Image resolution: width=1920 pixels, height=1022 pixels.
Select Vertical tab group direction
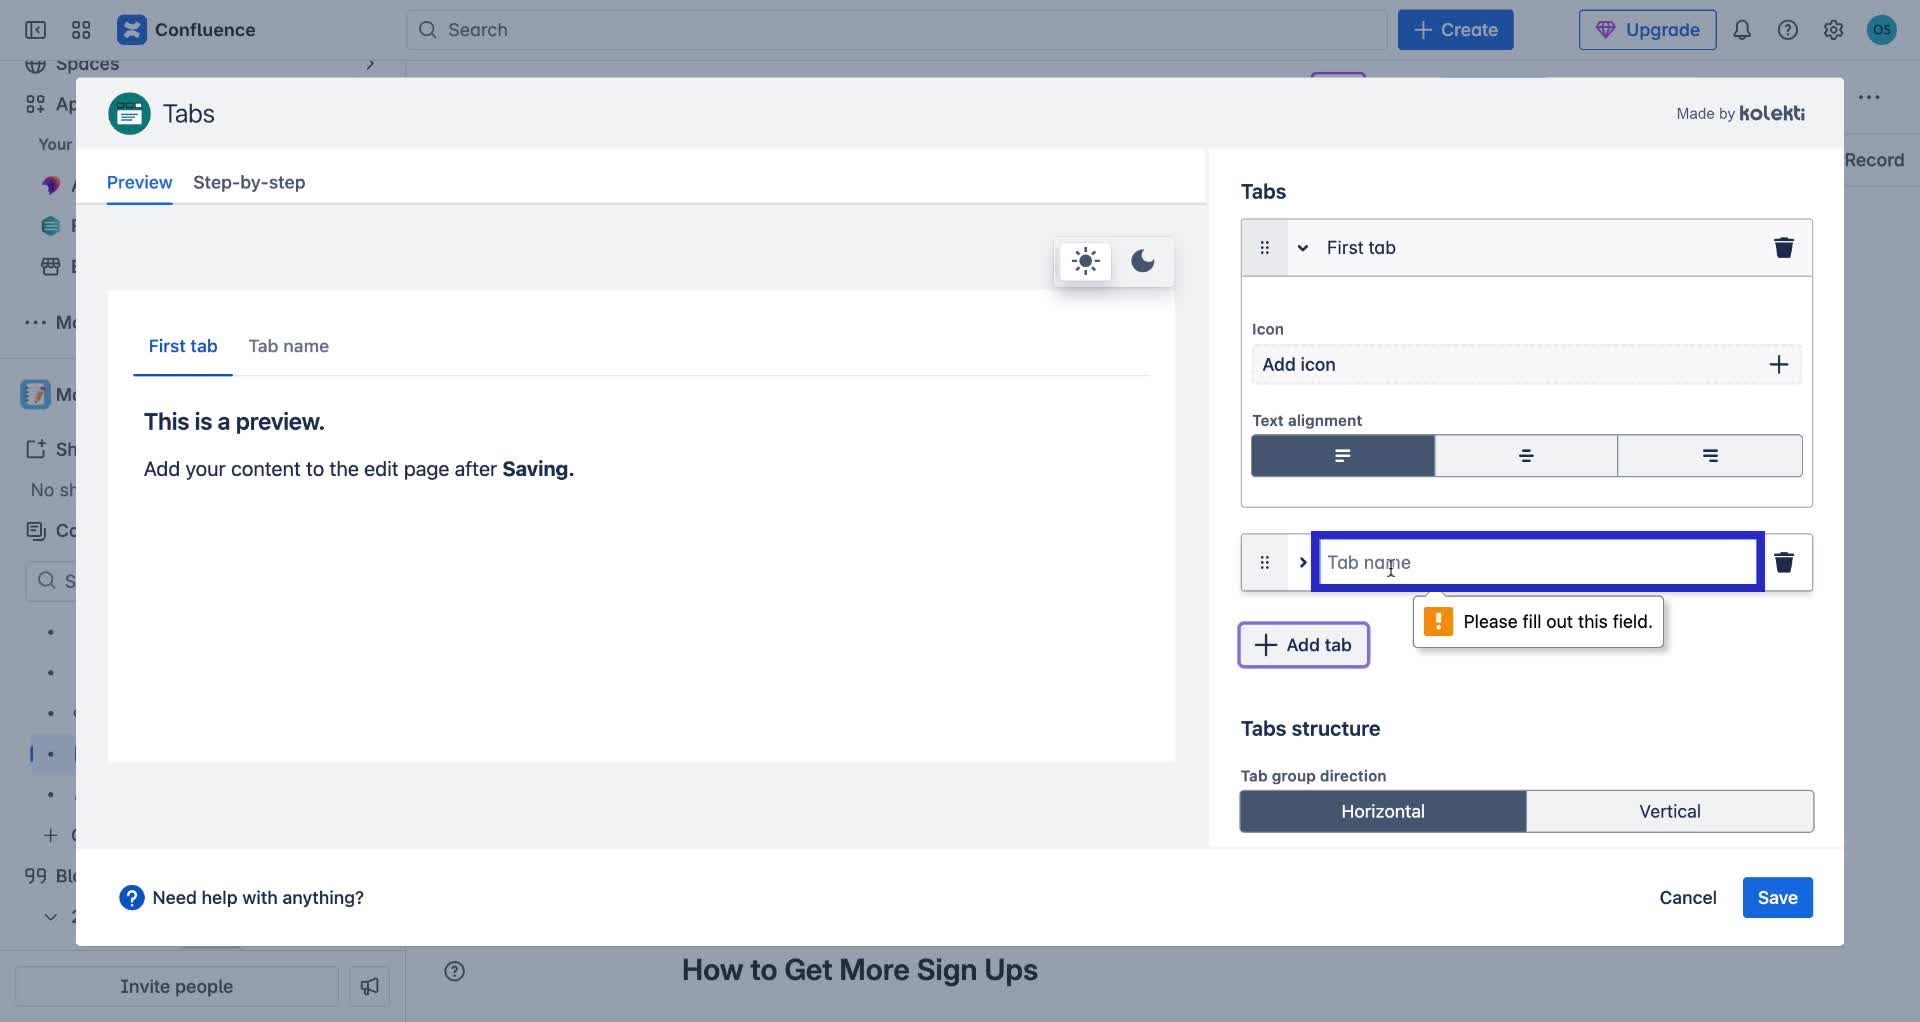(1669, 811)
